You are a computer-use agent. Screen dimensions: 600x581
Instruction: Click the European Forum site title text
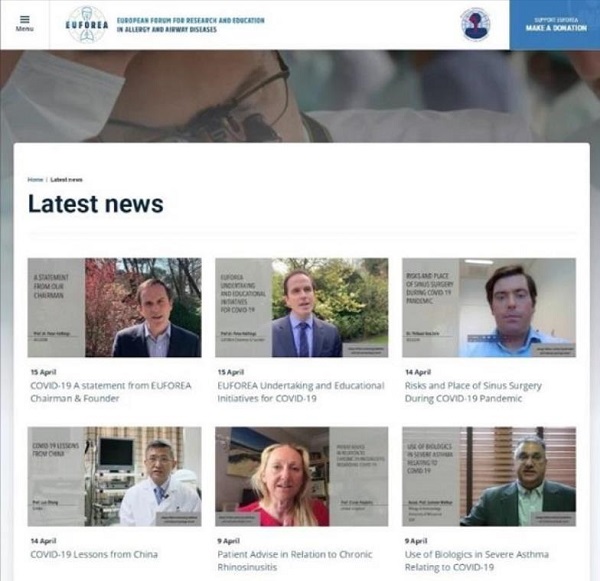point(190,24)
